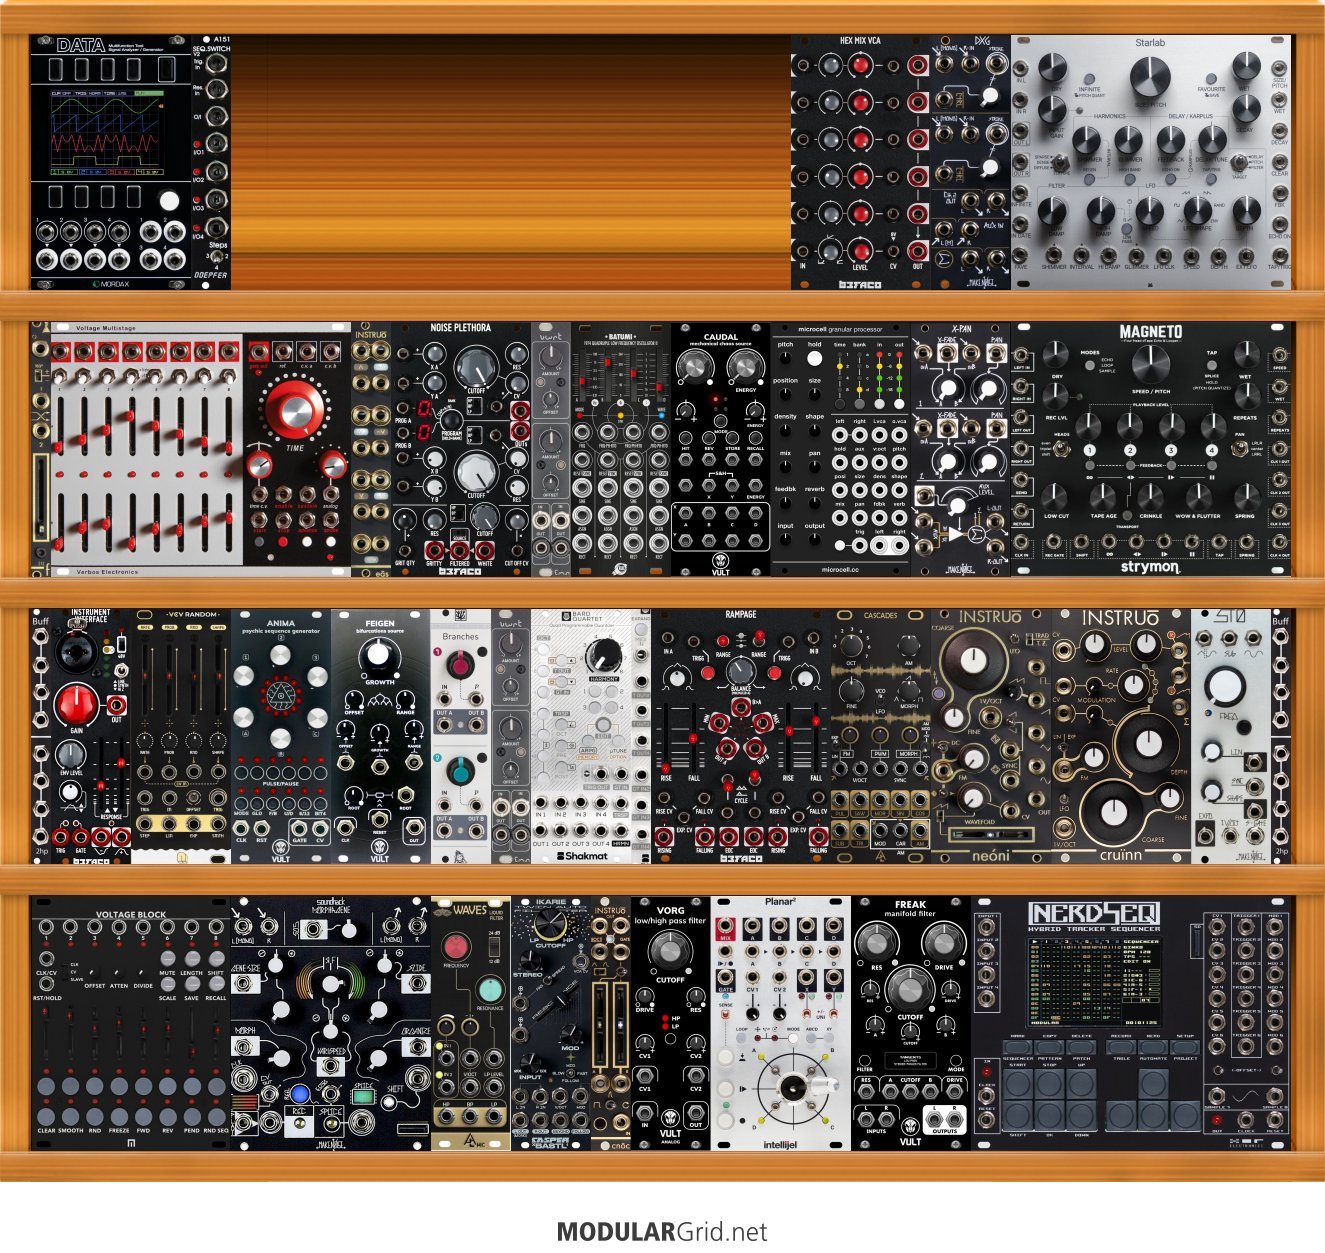Select the Morphagene module
Screen dimensions: 1325x1253
pyautogui.click(x=331, y=1023)
